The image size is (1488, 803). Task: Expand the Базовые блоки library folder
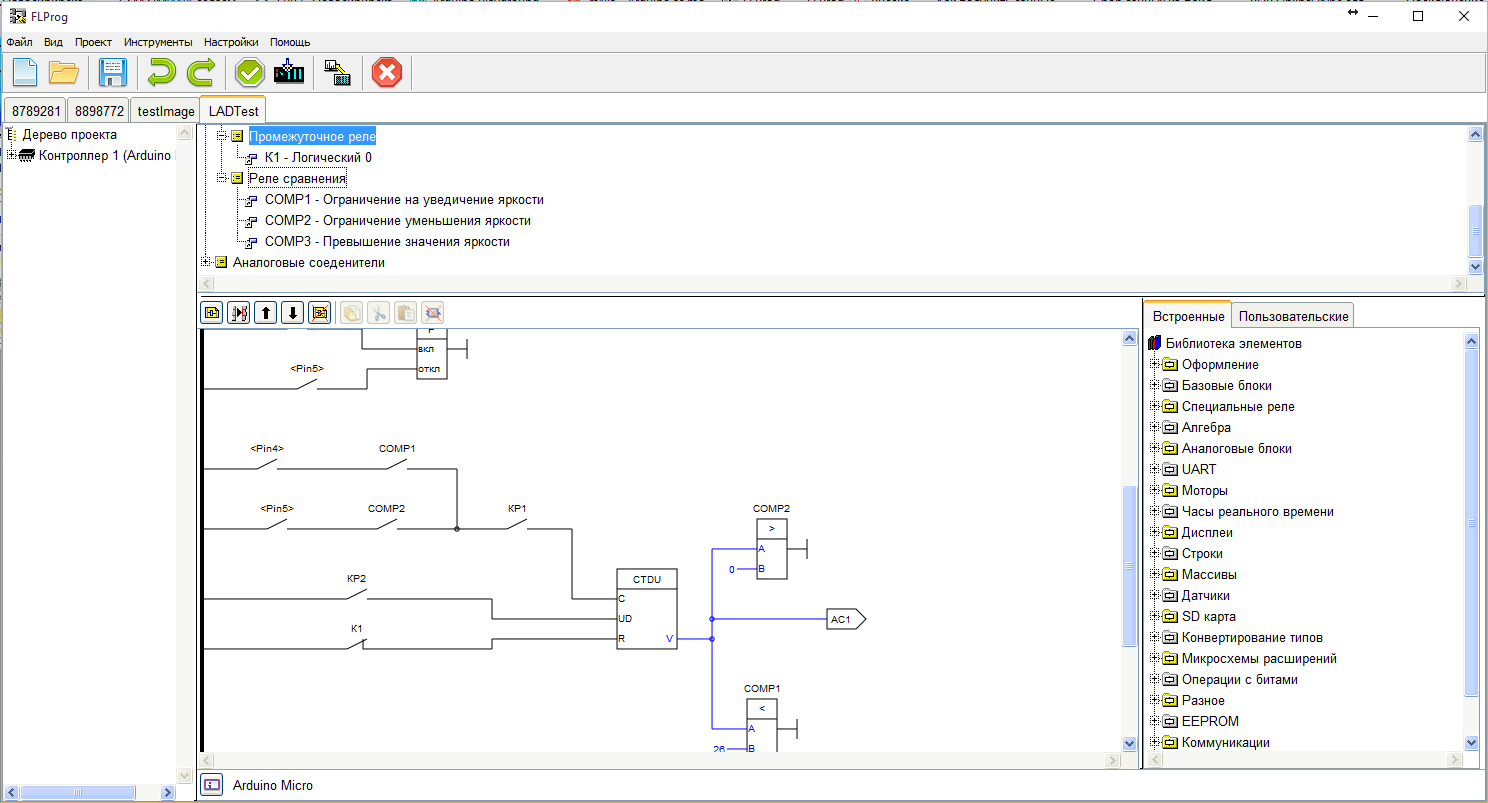(1155, 386)
